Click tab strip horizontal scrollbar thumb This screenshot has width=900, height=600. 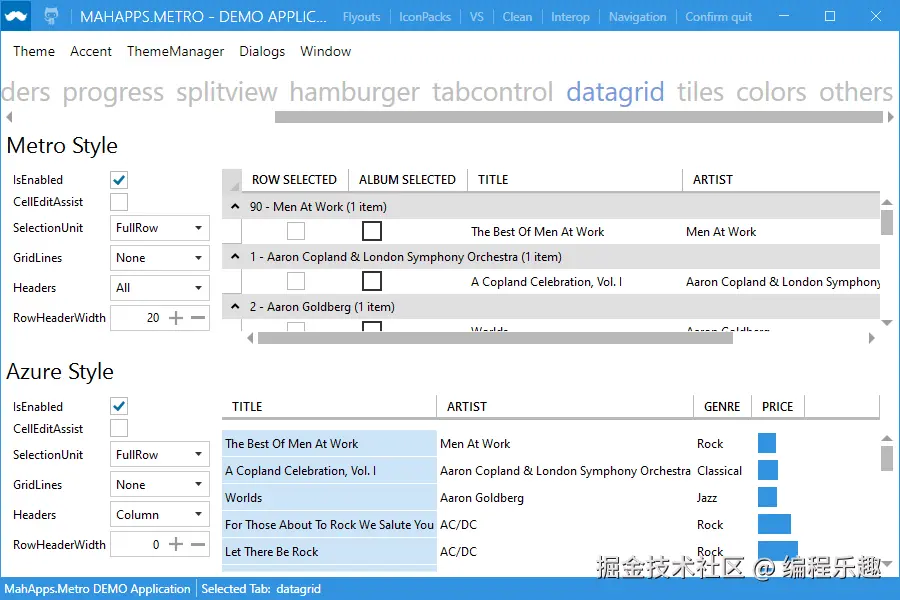(579, 117)
